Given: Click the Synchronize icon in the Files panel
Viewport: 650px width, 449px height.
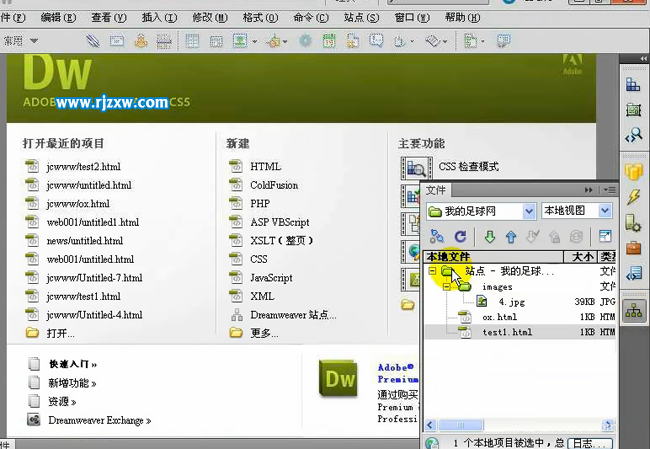Looking at the screenshot, I should pos(576,237).
